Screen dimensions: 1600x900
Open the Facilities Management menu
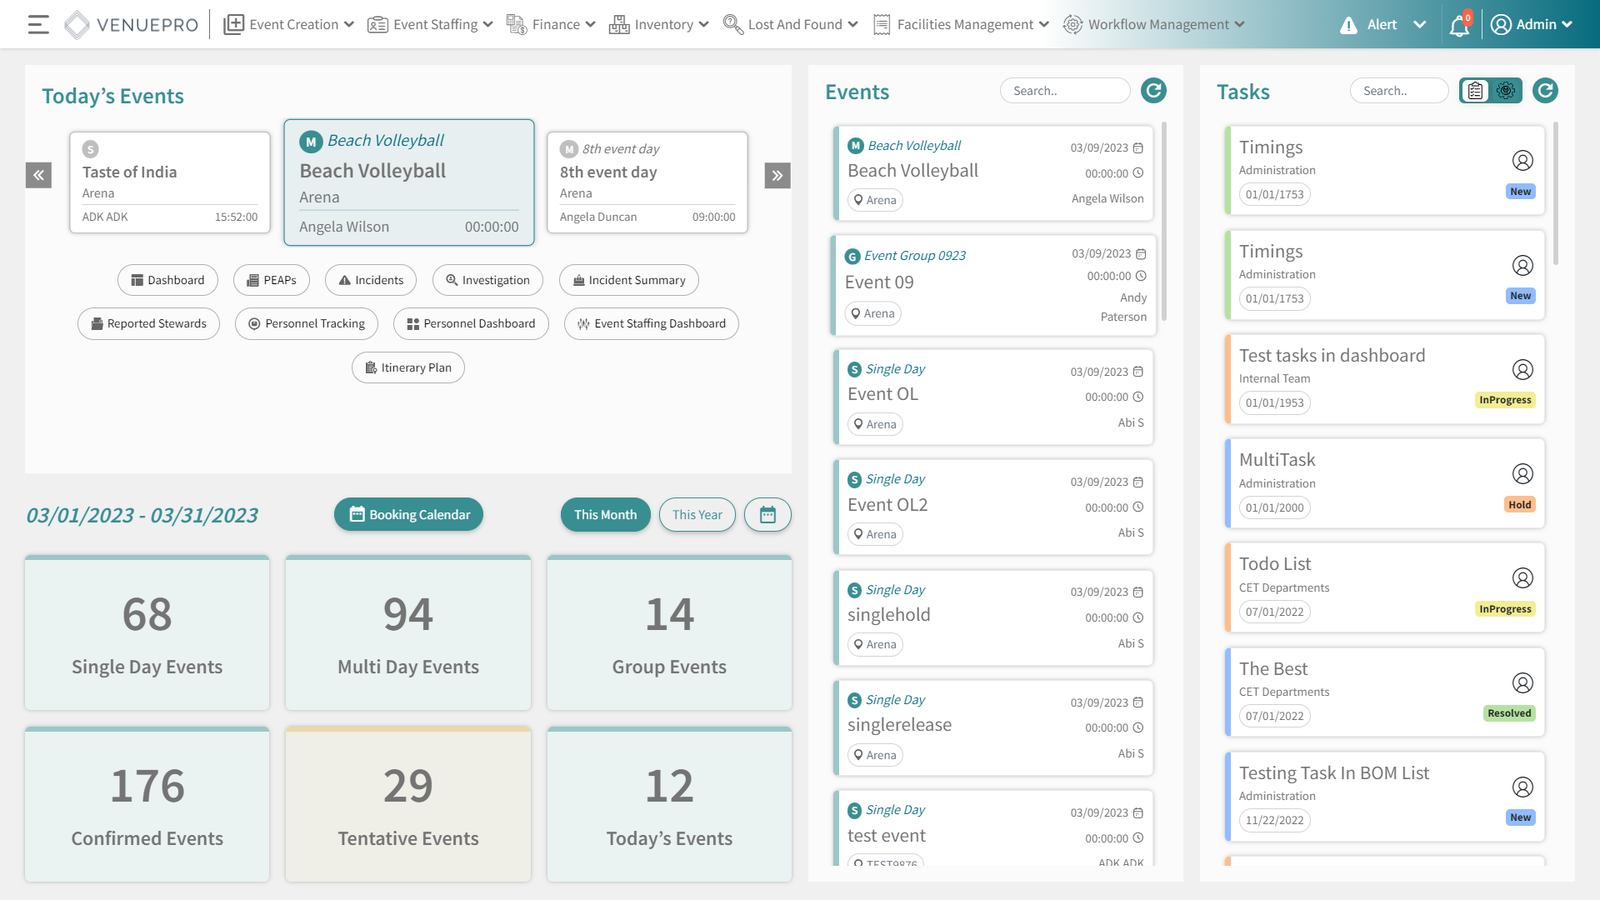(961, 25)
